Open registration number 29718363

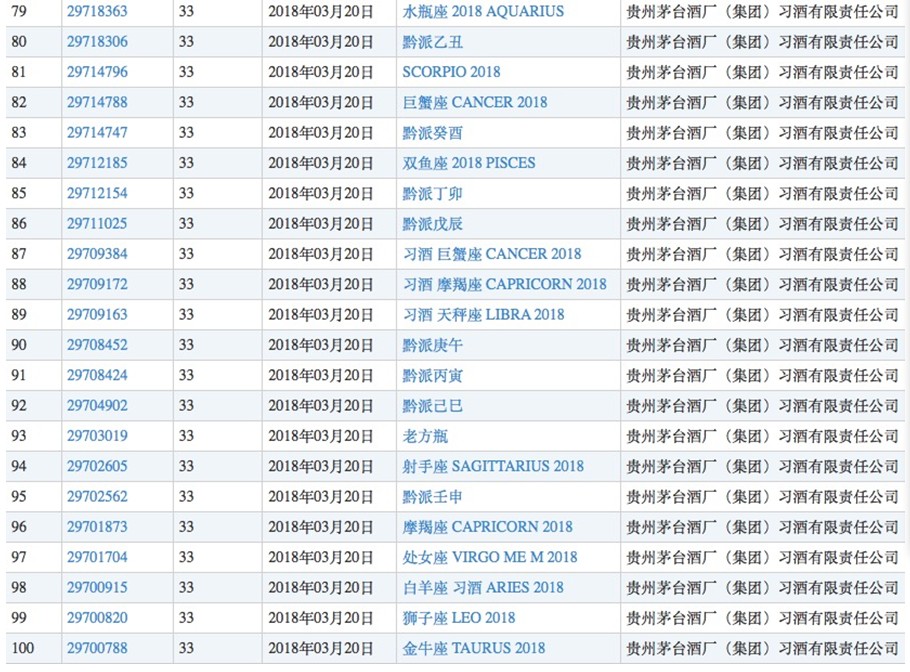tap(97, 11)
